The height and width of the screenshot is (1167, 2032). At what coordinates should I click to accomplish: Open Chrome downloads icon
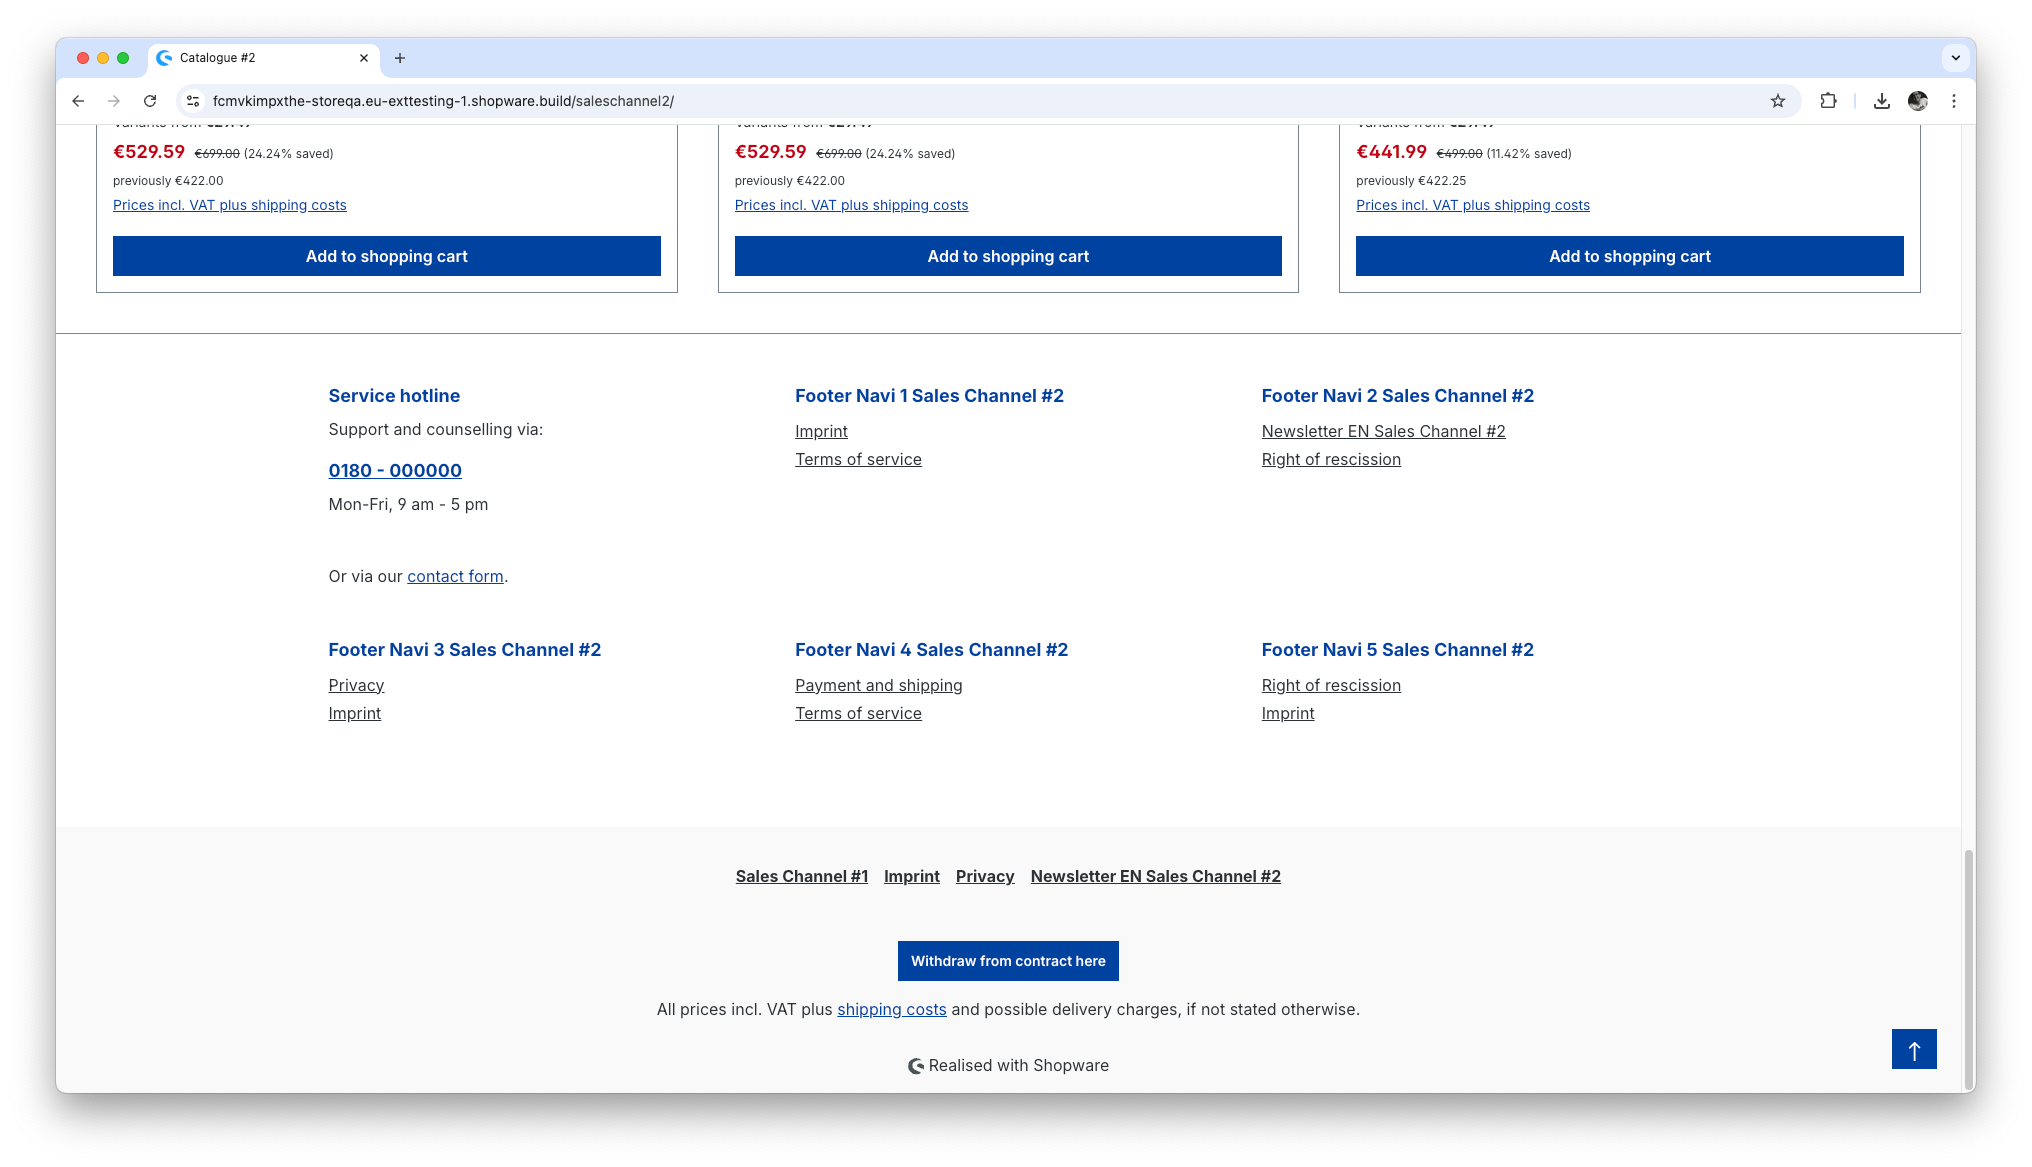coord(1881,101)
